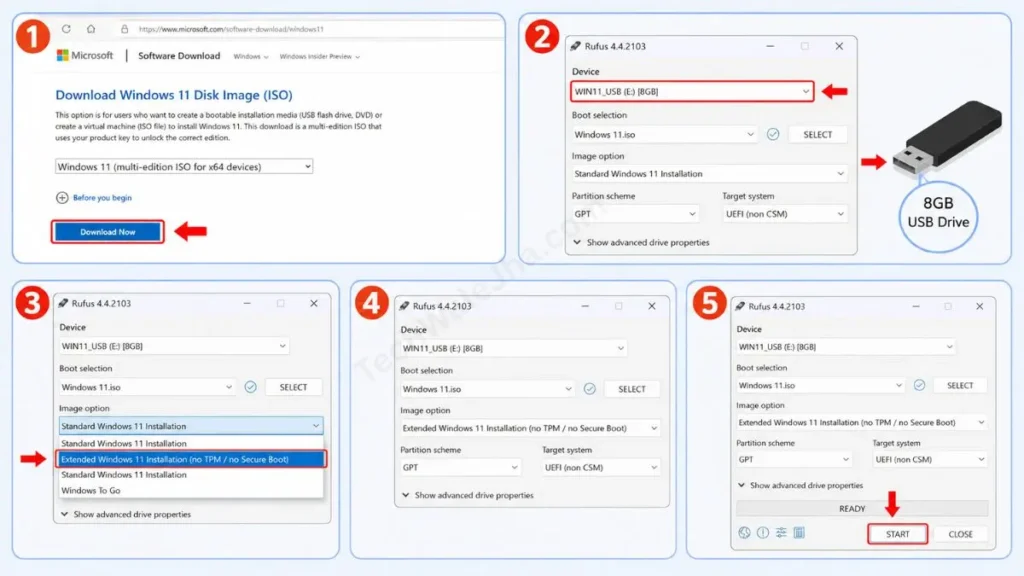Click the browser address bar URL

point(231,29)
